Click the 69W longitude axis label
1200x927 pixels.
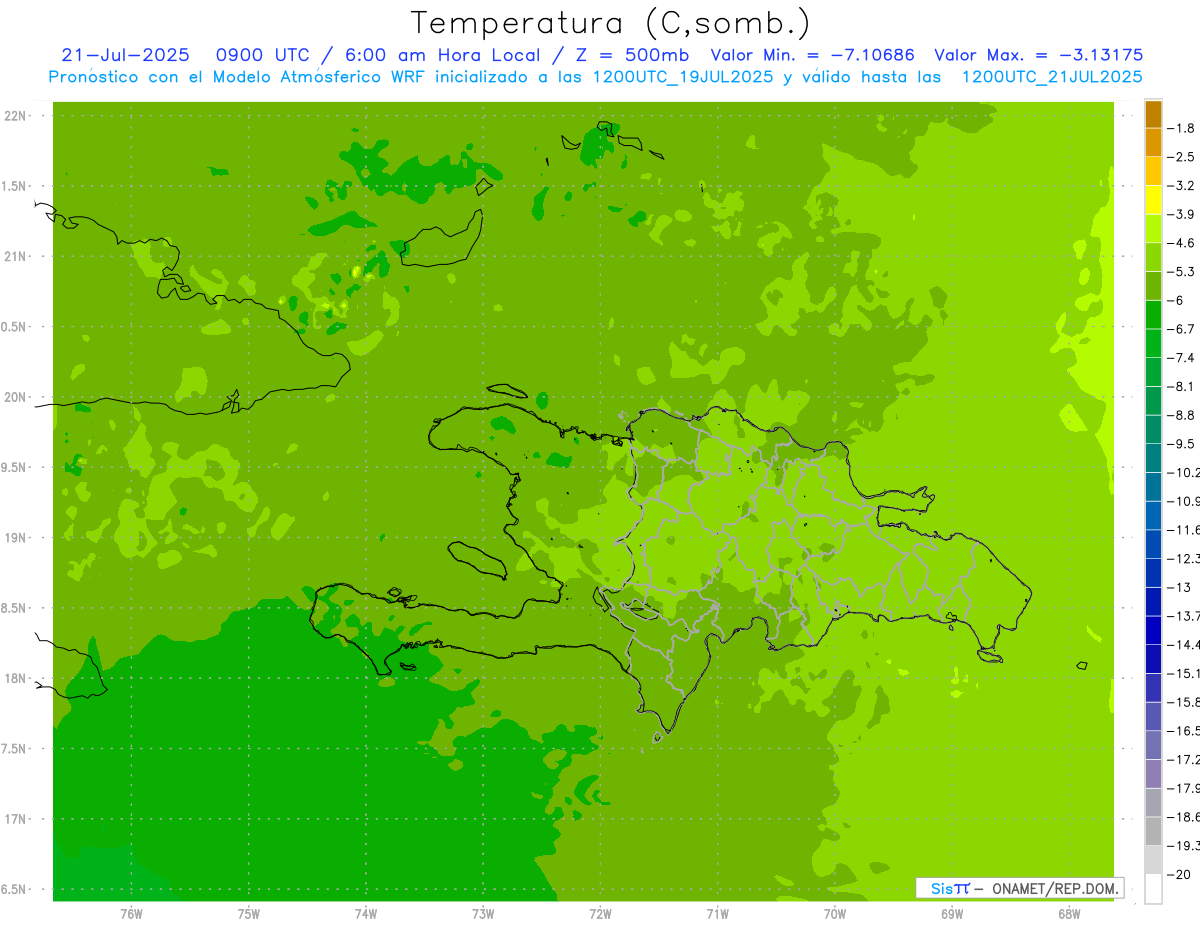952,914
